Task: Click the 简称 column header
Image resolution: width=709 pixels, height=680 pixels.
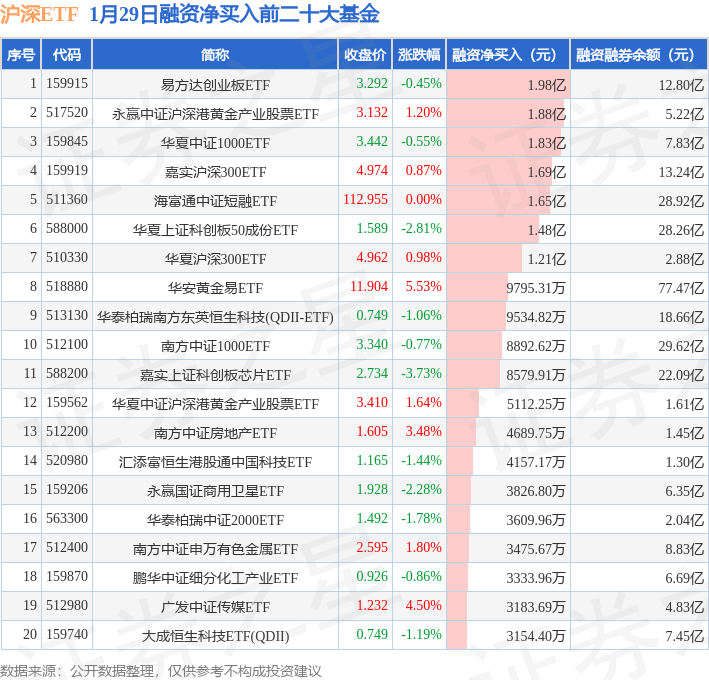Action: point(215,55)
